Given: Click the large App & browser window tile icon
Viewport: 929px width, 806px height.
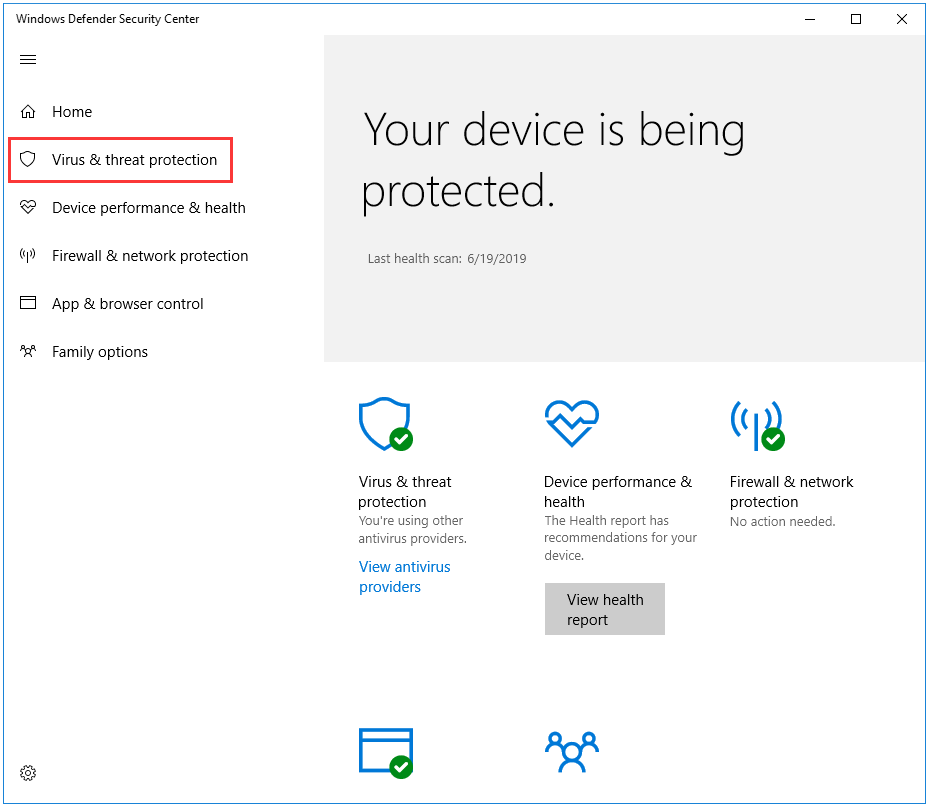Looking at the screenshot, I should point(386,753).
